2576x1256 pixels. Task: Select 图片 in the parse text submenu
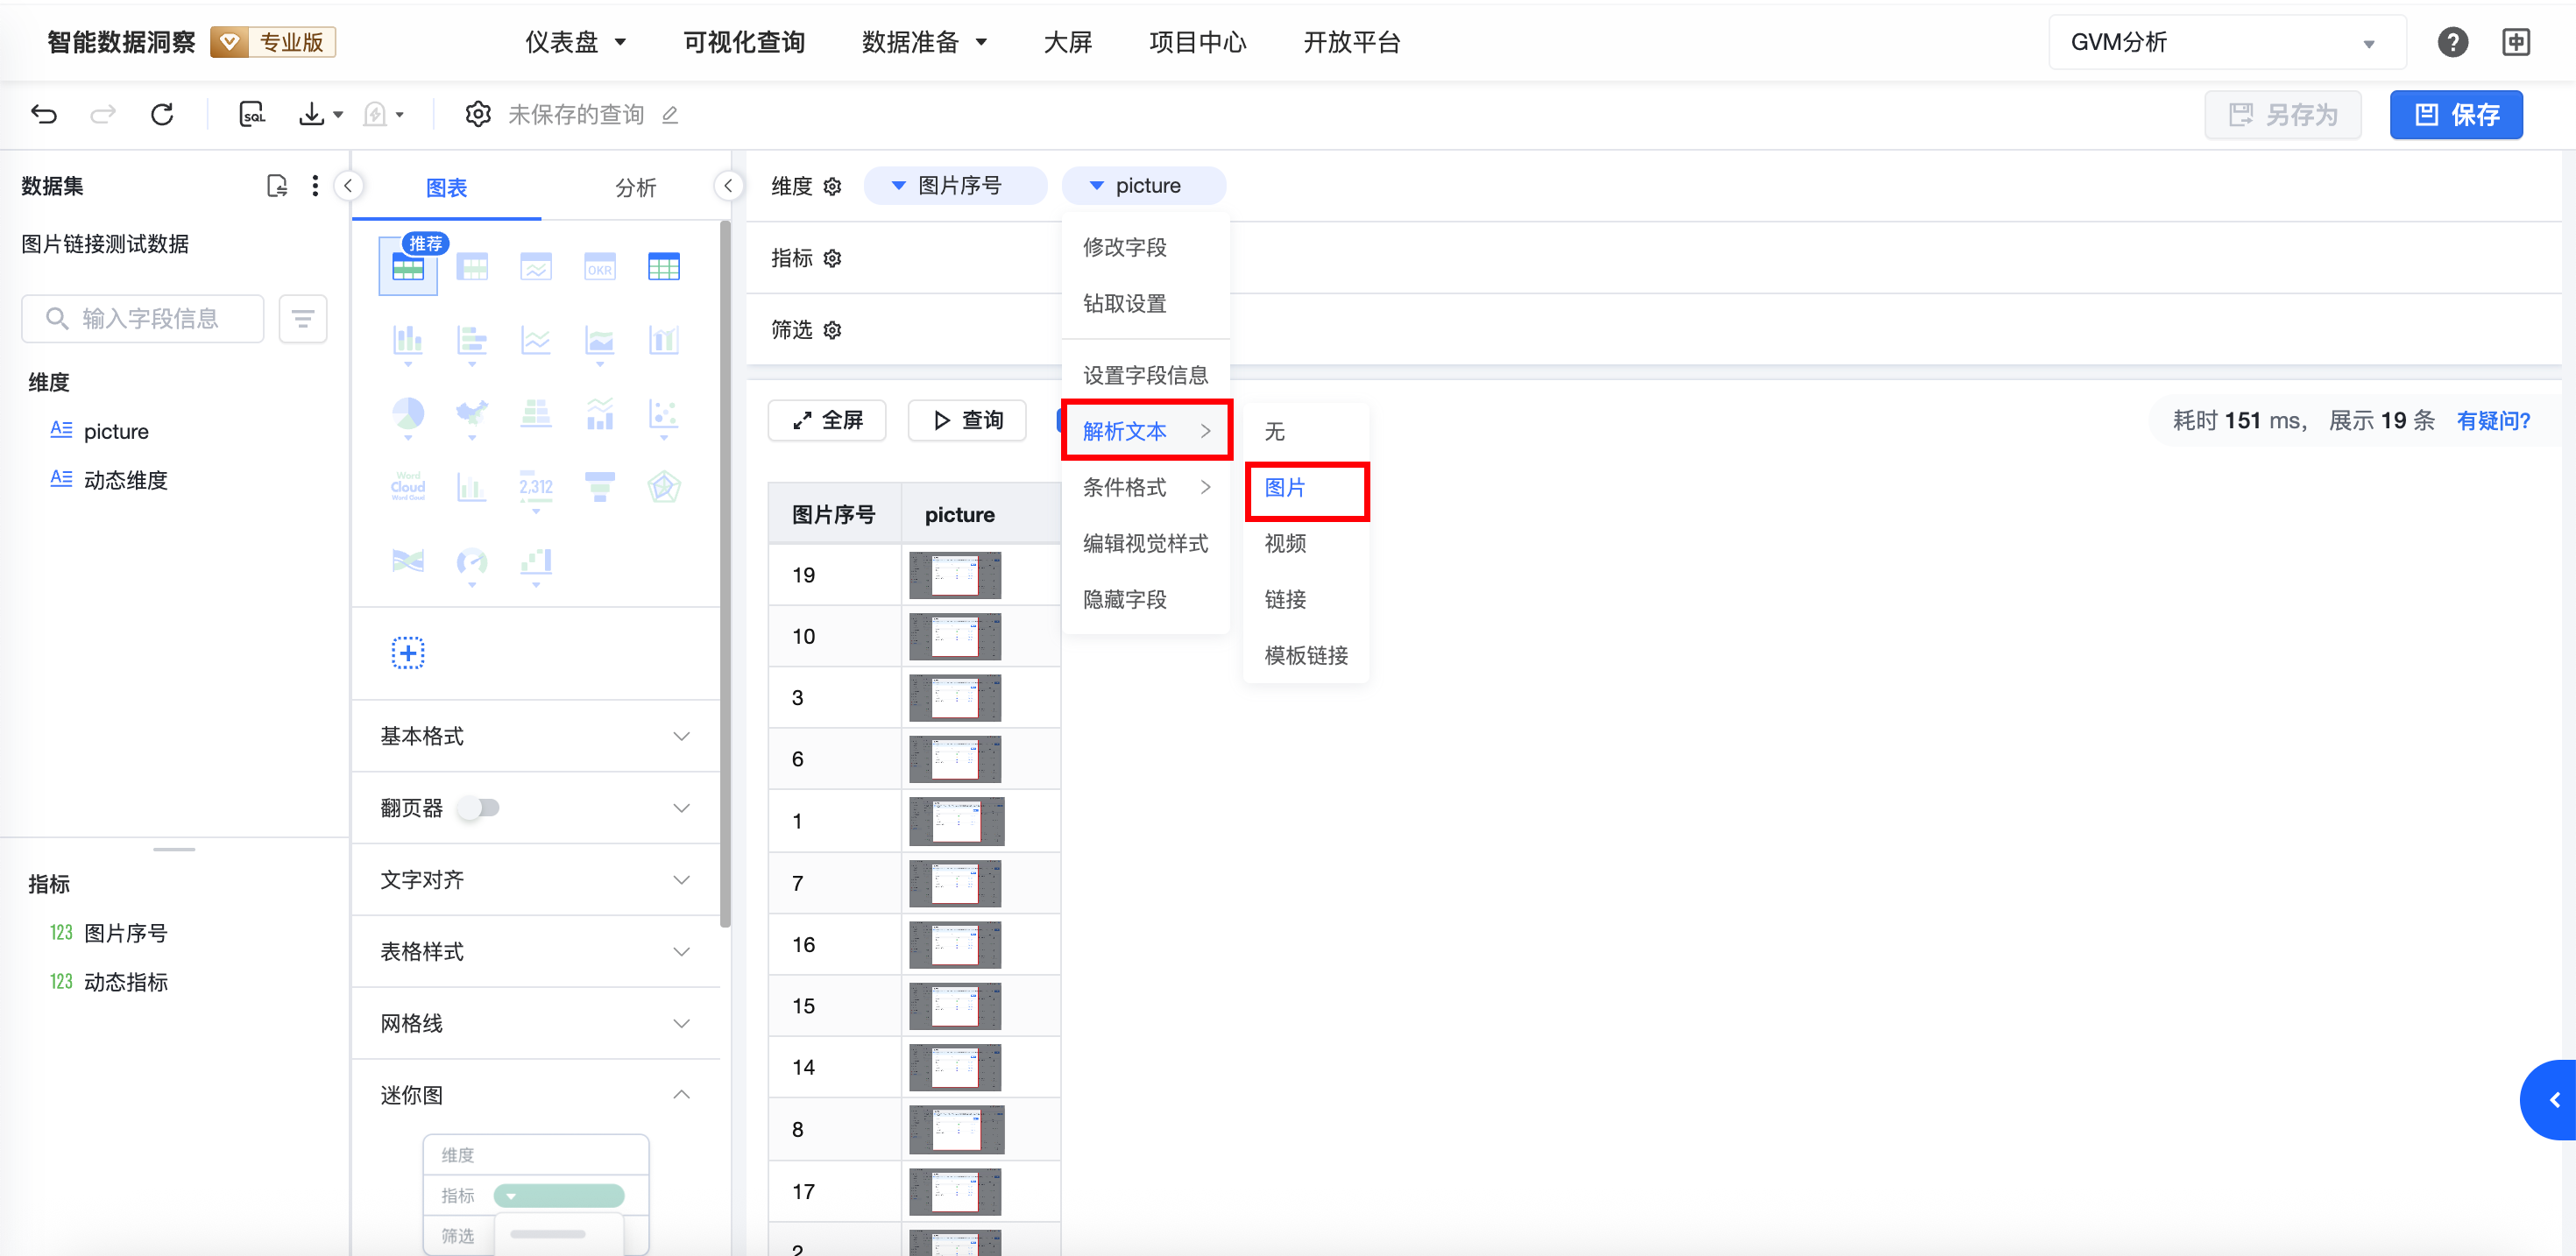(x=1285, y=488)
